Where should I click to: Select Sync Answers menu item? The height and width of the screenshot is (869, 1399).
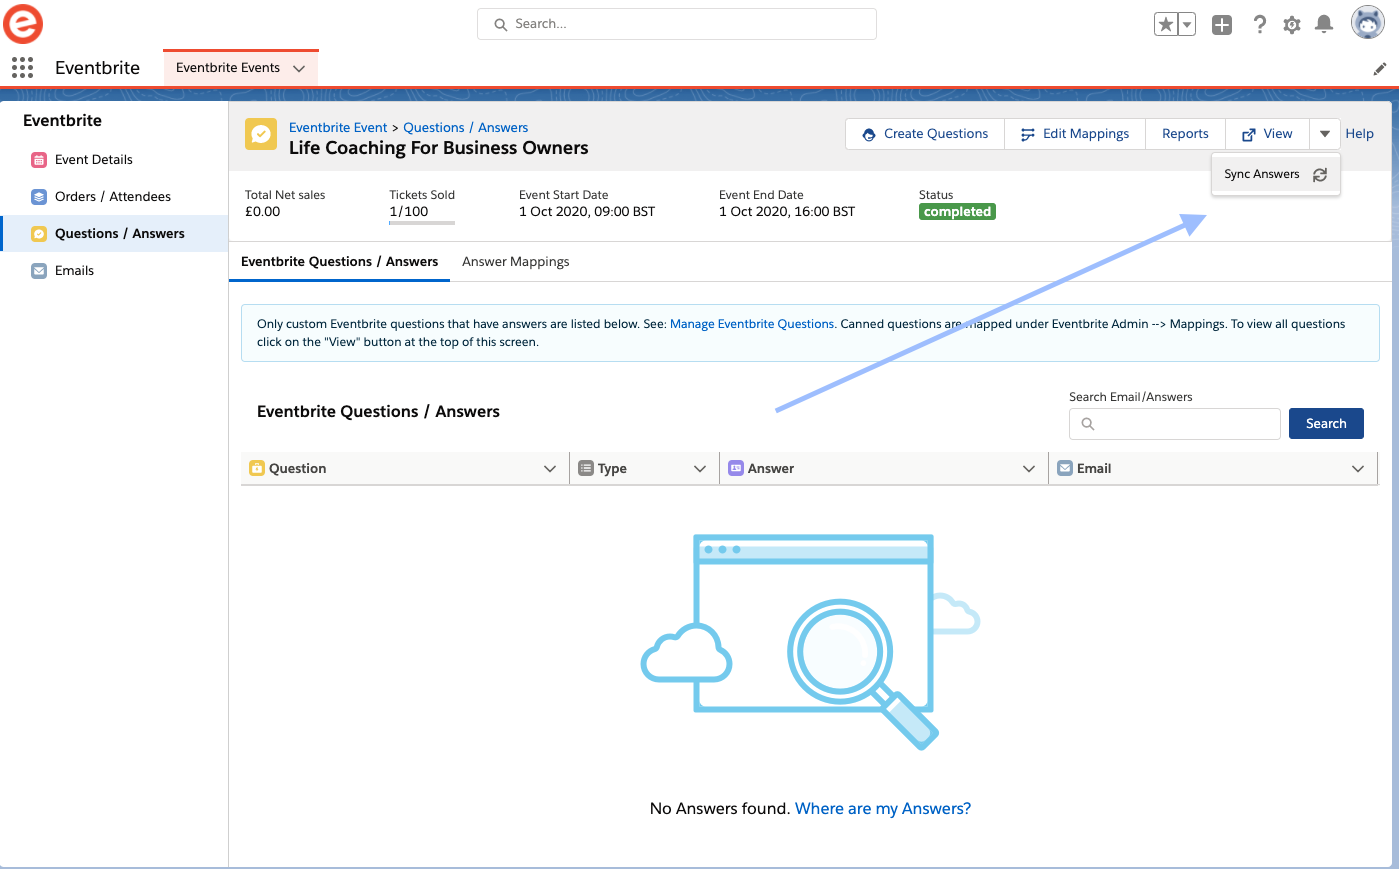tap(1275, 174)
